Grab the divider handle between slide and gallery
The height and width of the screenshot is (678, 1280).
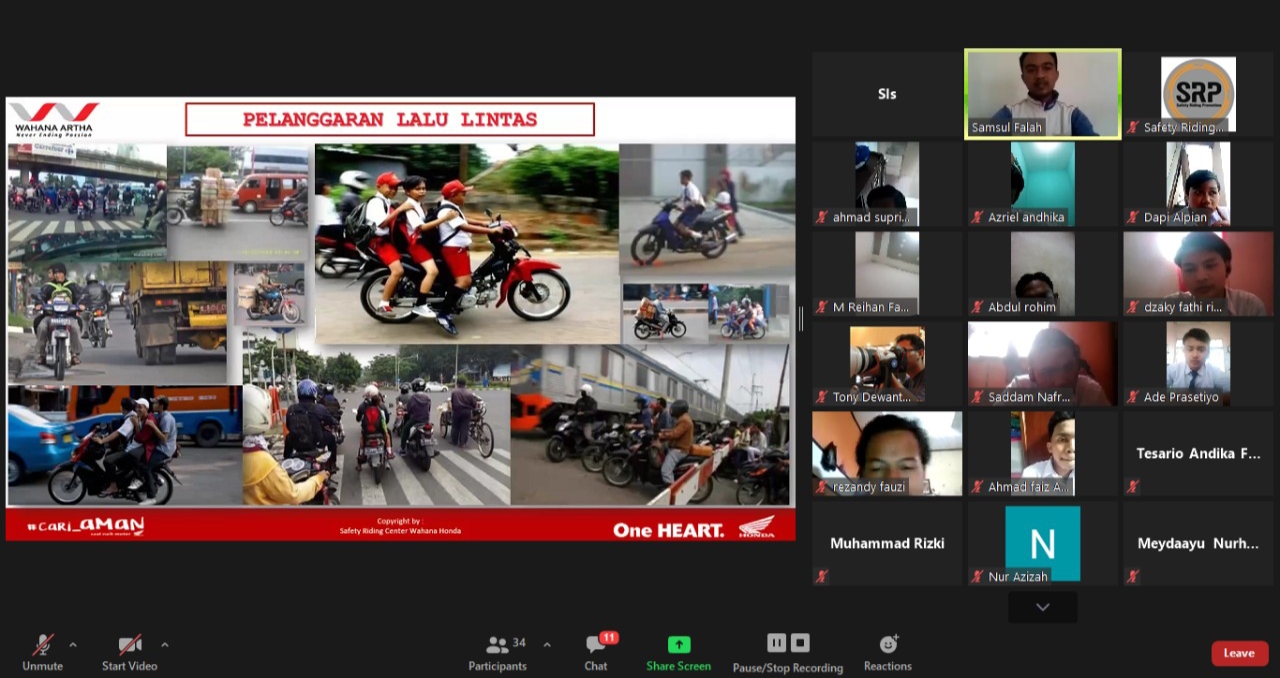pyautogui.click(x=800, y=319)
